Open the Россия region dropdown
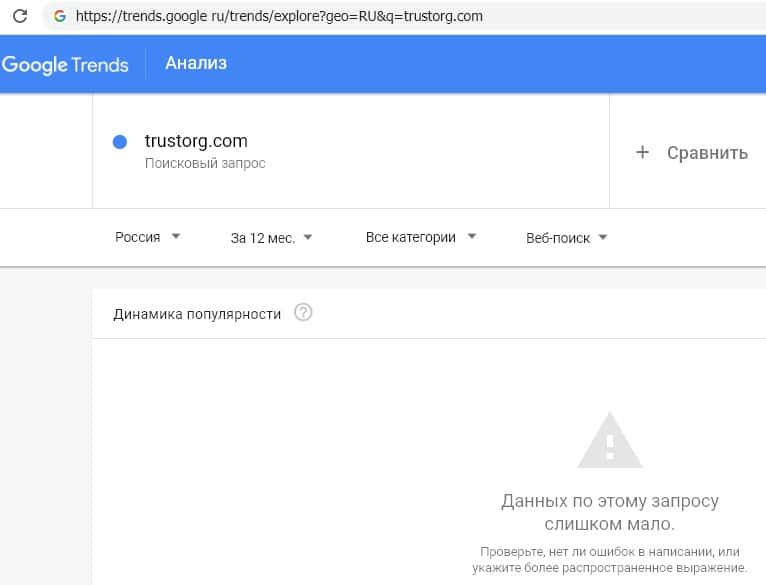 click(147, 237)
